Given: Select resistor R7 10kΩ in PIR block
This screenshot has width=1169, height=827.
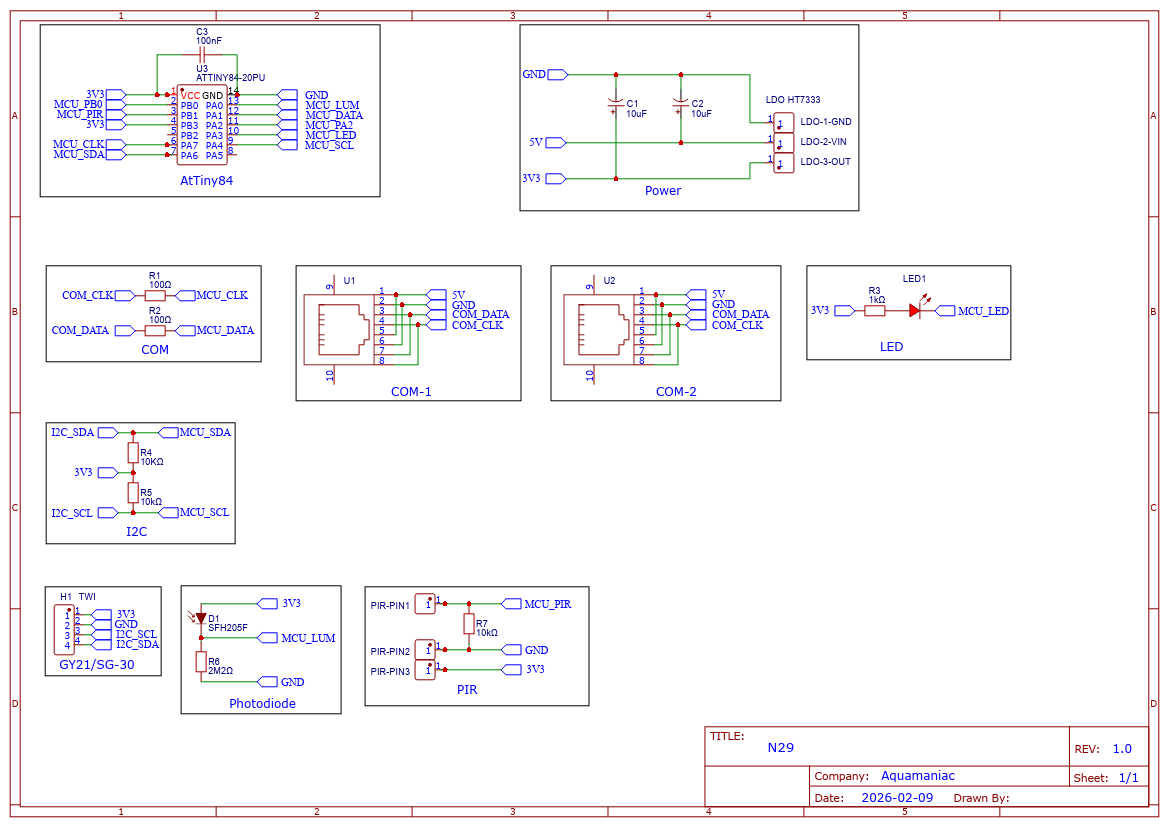Looking at the screenshot, I should [468, 624].
